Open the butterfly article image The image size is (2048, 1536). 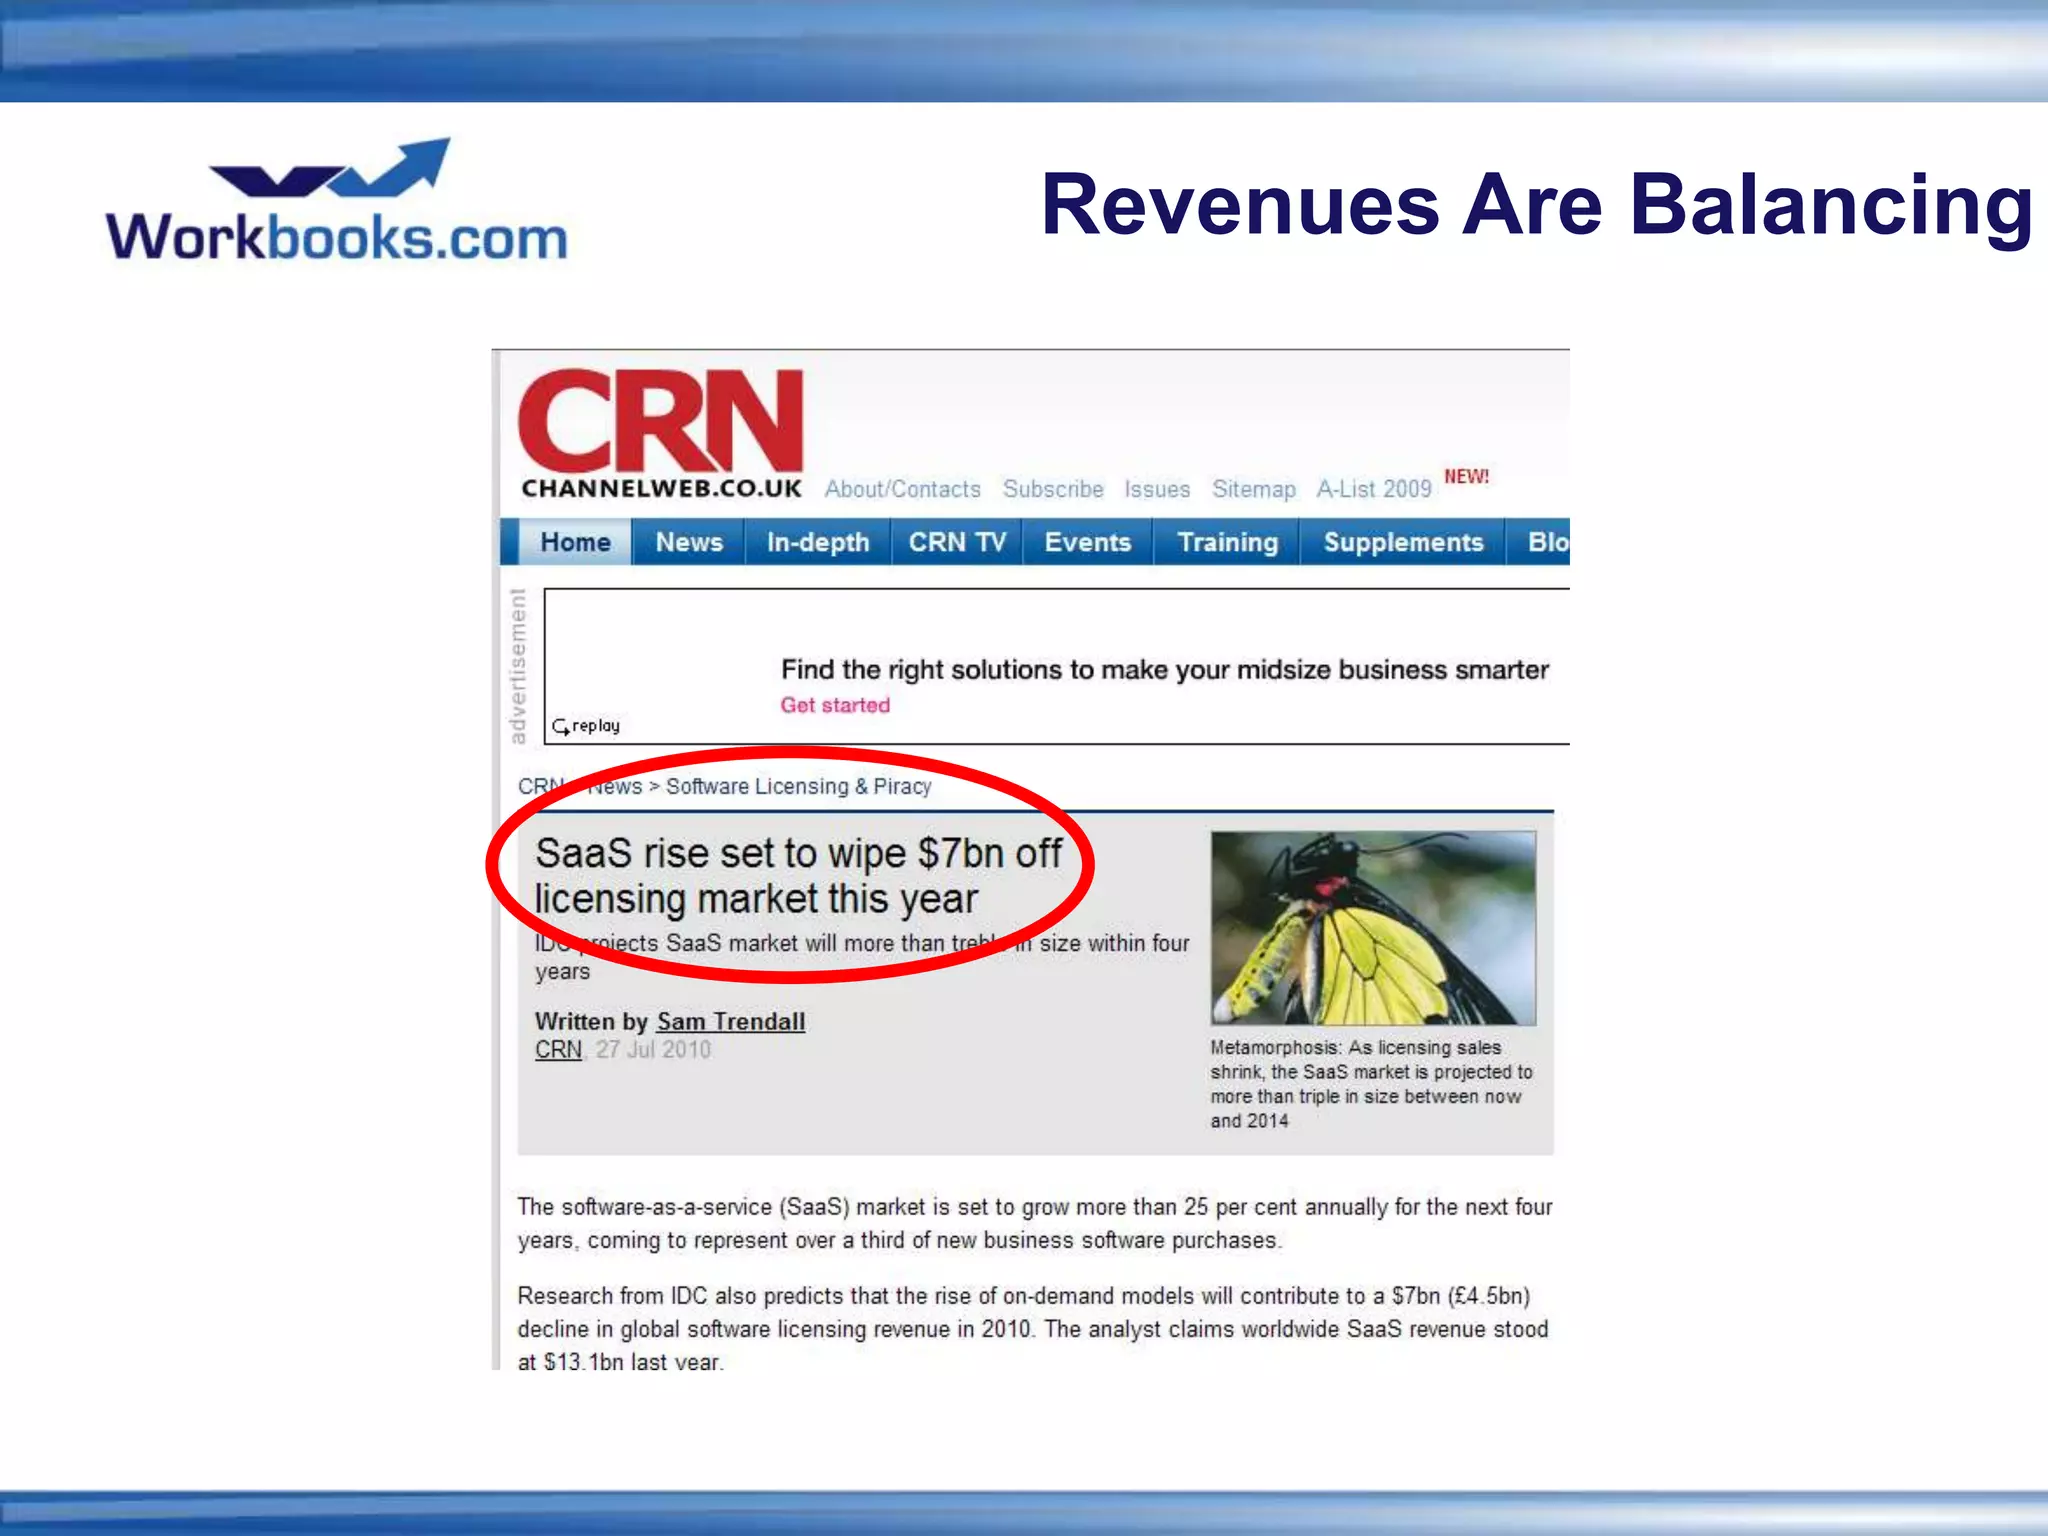click(1373, 927)
